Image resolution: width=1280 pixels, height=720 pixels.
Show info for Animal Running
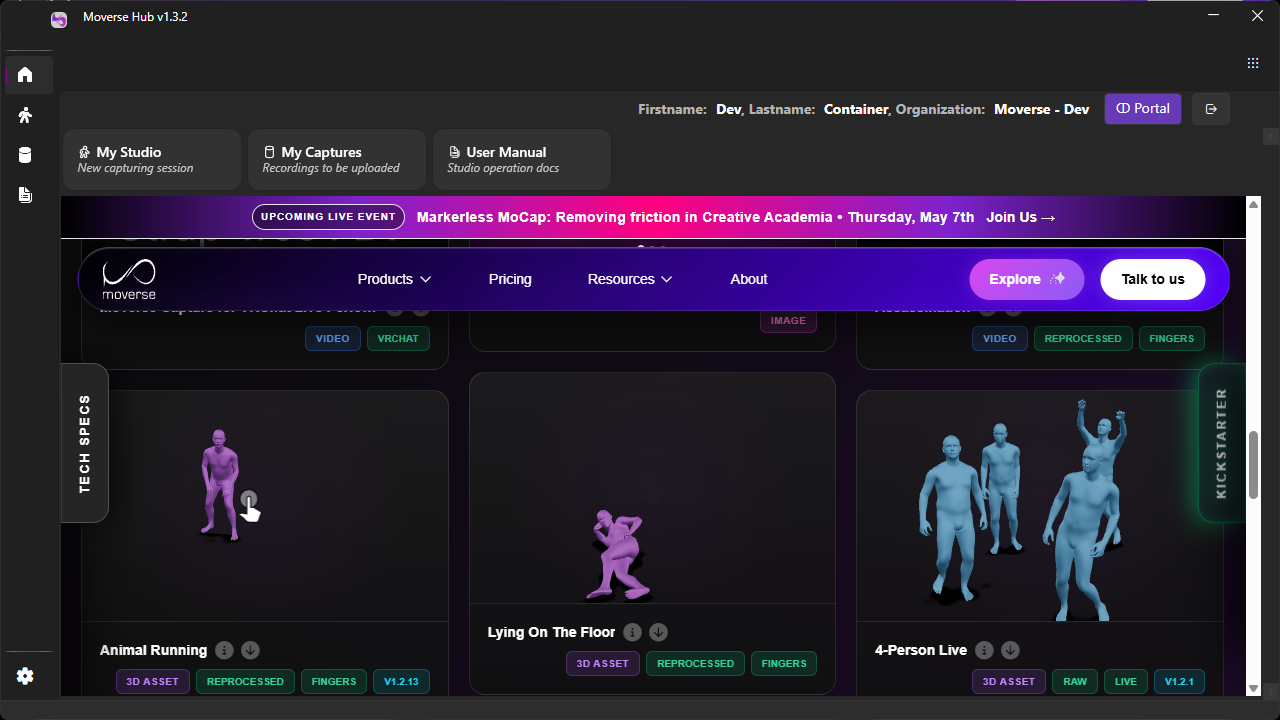224,650
